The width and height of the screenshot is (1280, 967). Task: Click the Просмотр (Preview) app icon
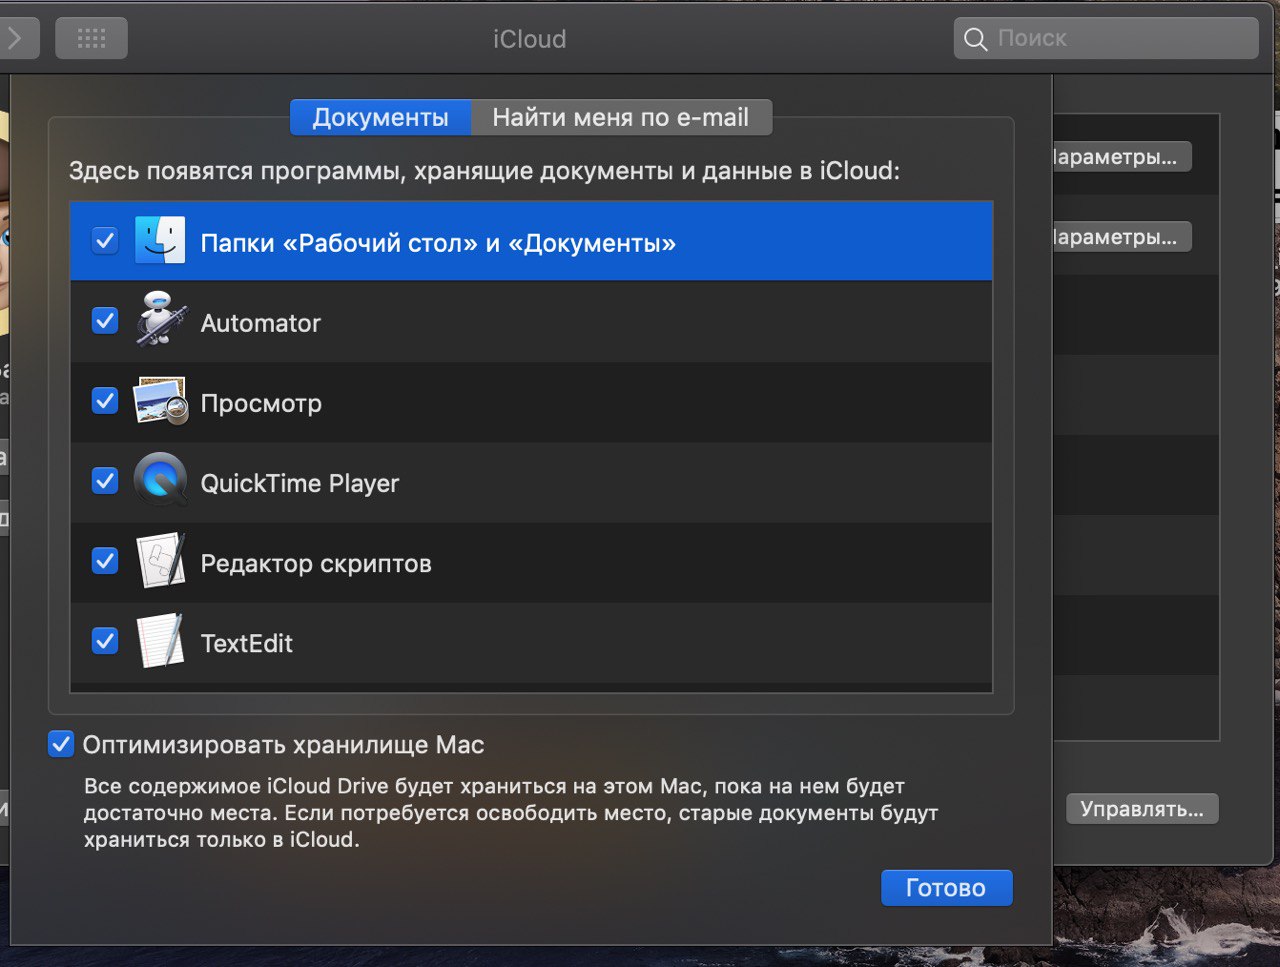point(161,401)
